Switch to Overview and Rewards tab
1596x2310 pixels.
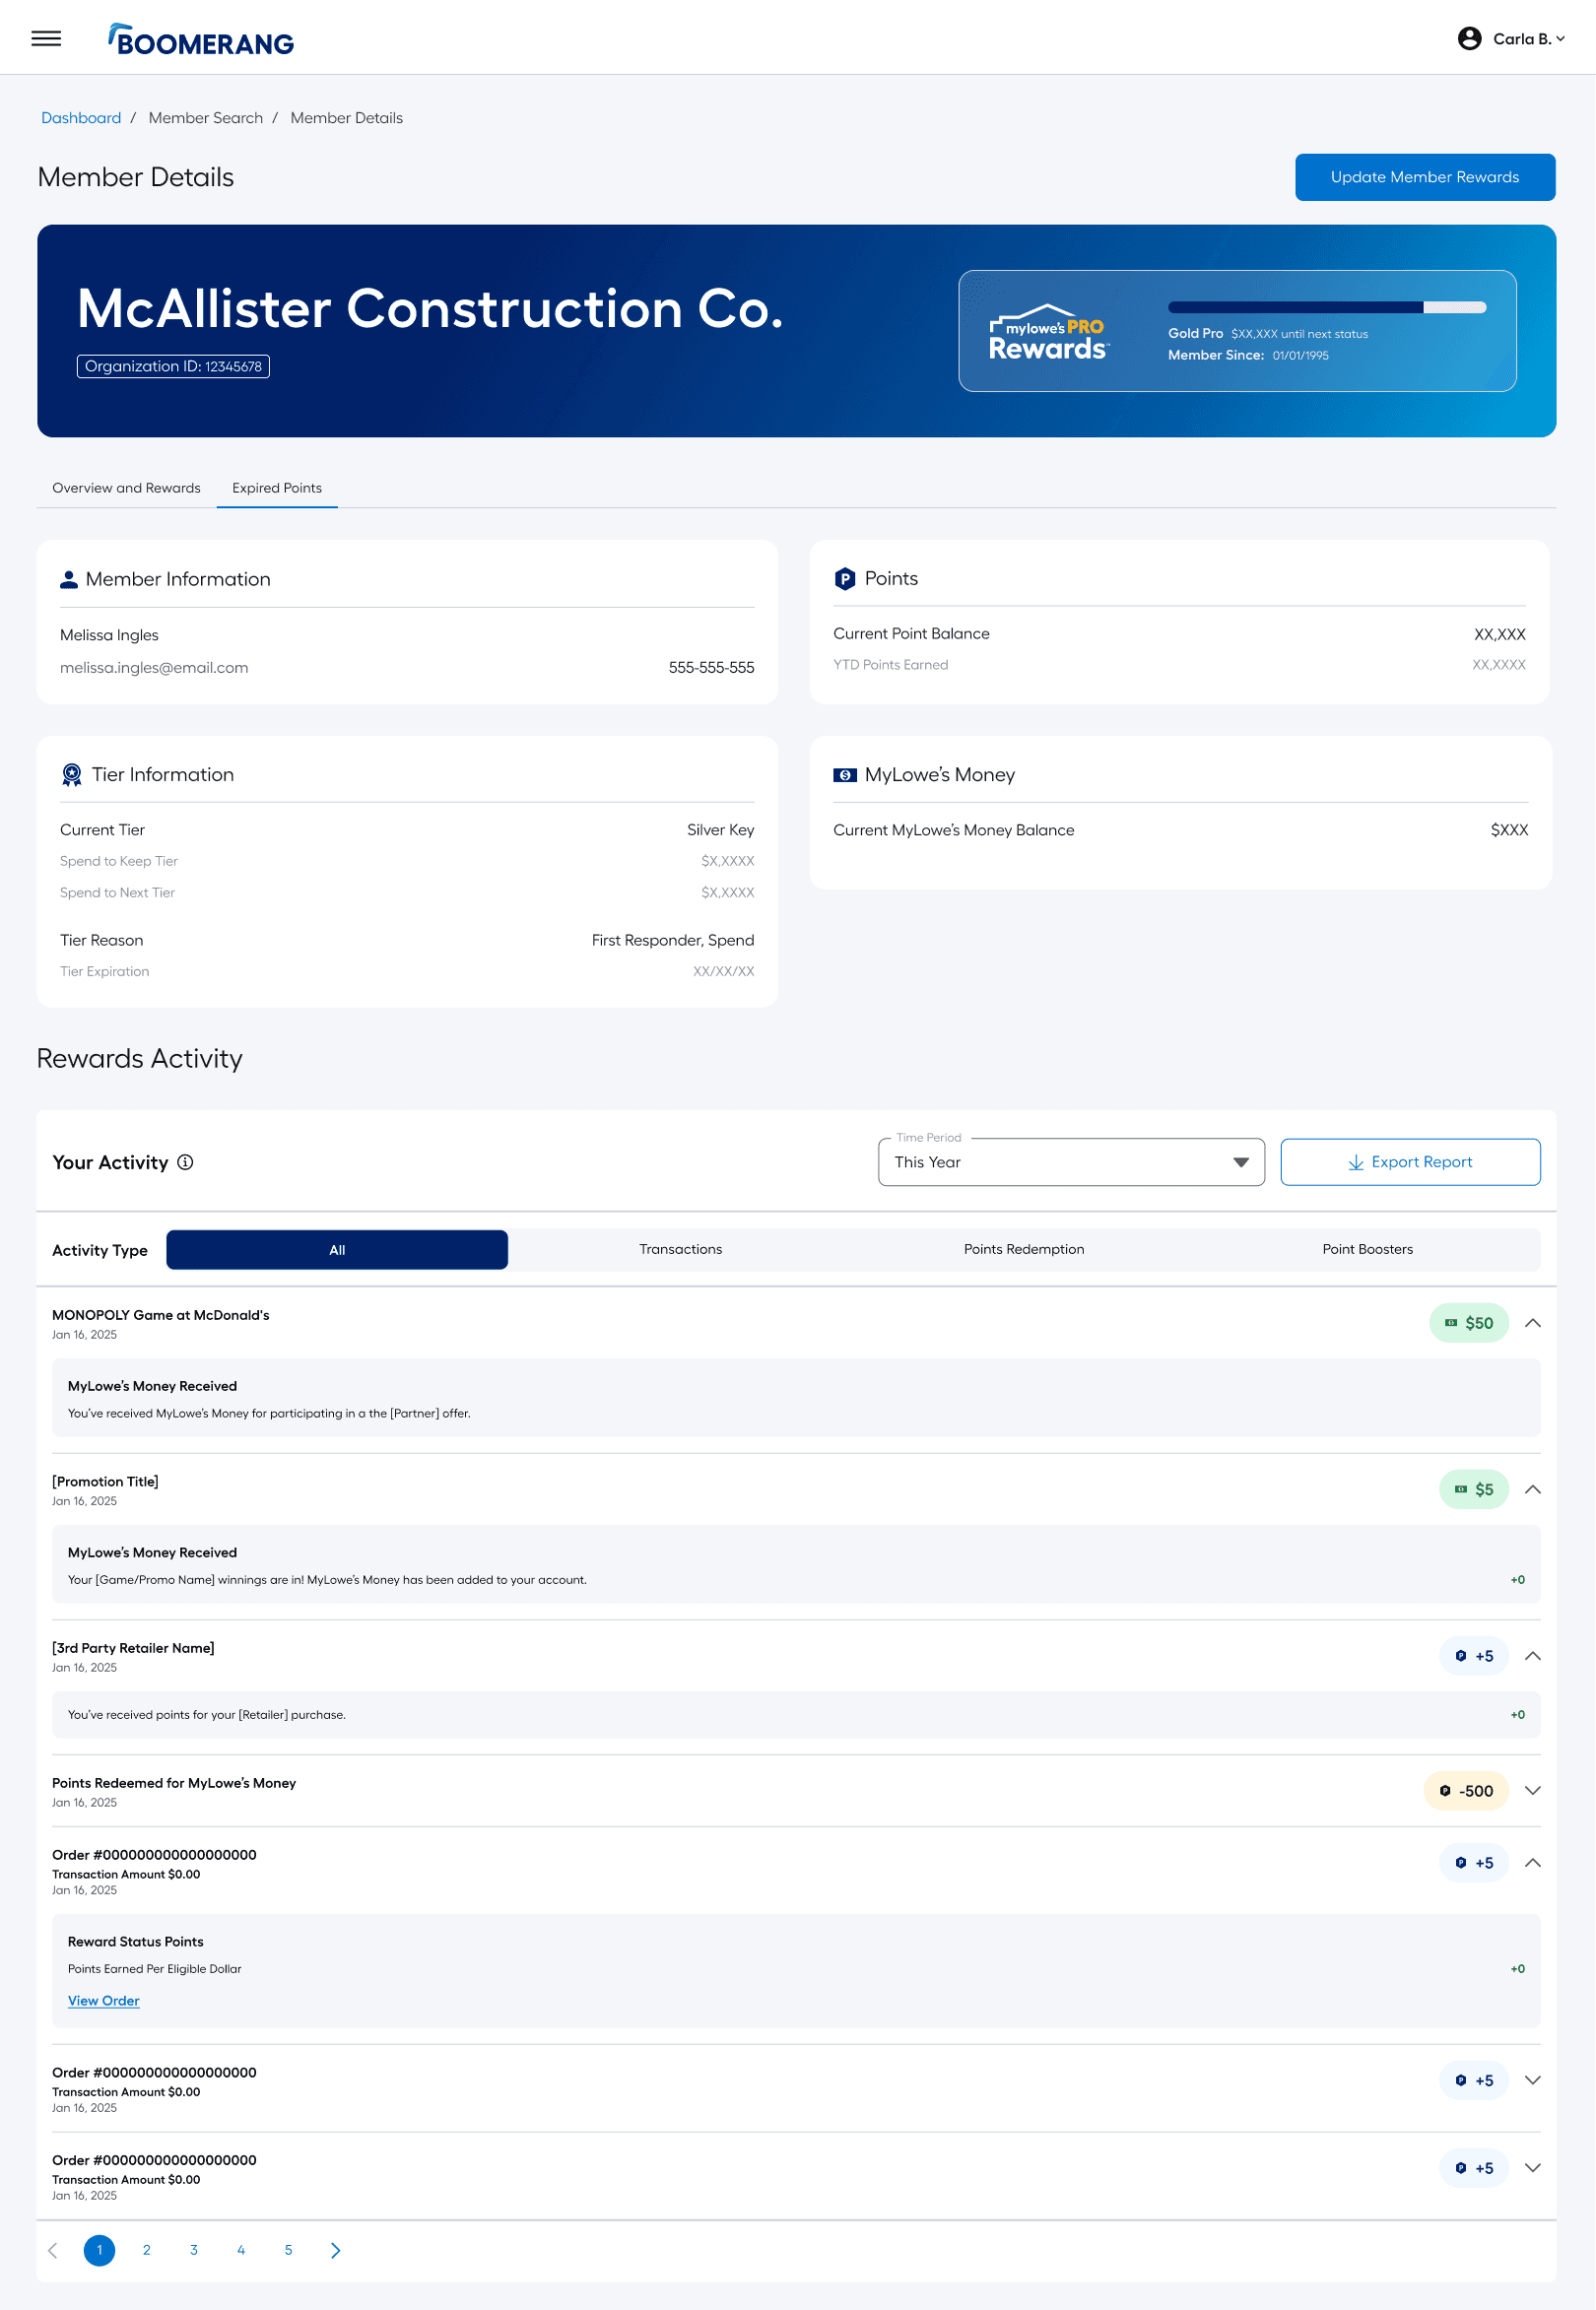[126, 488]
